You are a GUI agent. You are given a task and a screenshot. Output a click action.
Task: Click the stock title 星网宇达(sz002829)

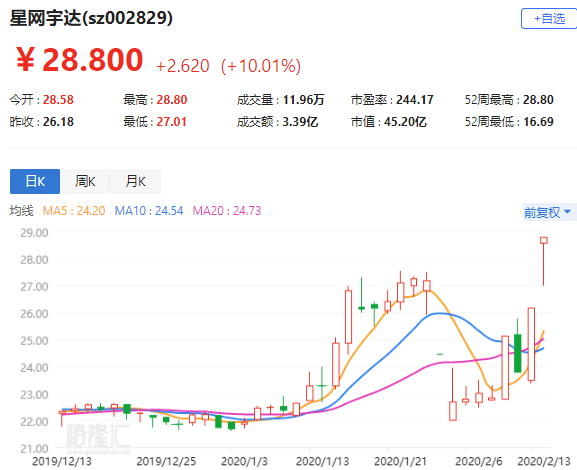click(91, 18)
